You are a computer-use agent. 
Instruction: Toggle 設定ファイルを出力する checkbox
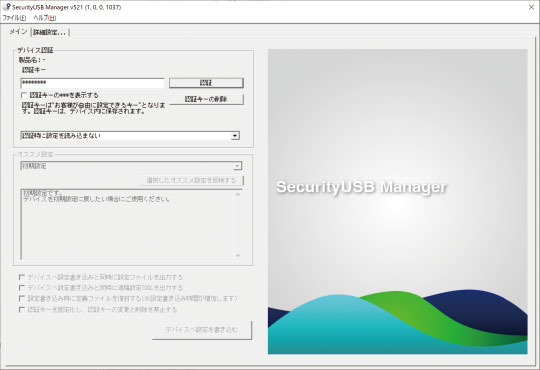(x=22, y=277)
